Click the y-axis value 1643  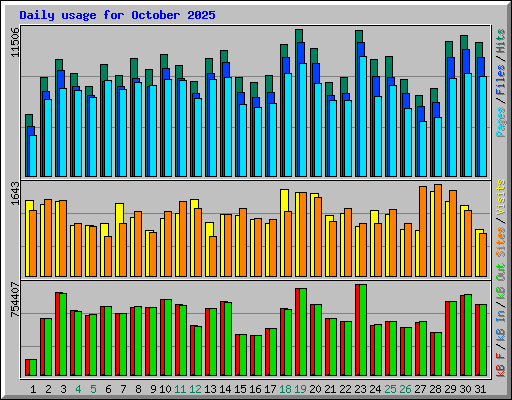click(15, 193)
